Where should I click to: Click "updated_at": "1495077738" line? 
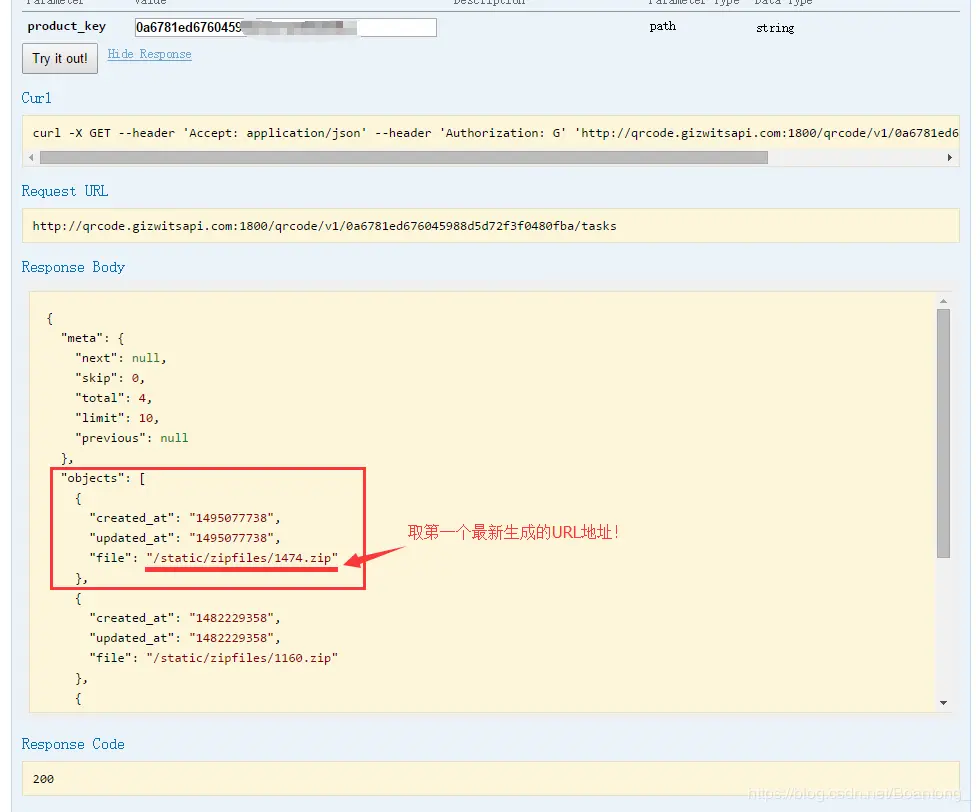(x=185, y=538)
